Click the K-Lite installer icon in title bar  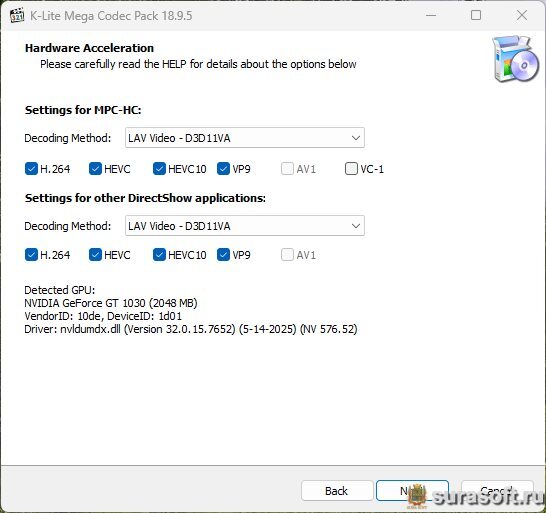[17, 16]
